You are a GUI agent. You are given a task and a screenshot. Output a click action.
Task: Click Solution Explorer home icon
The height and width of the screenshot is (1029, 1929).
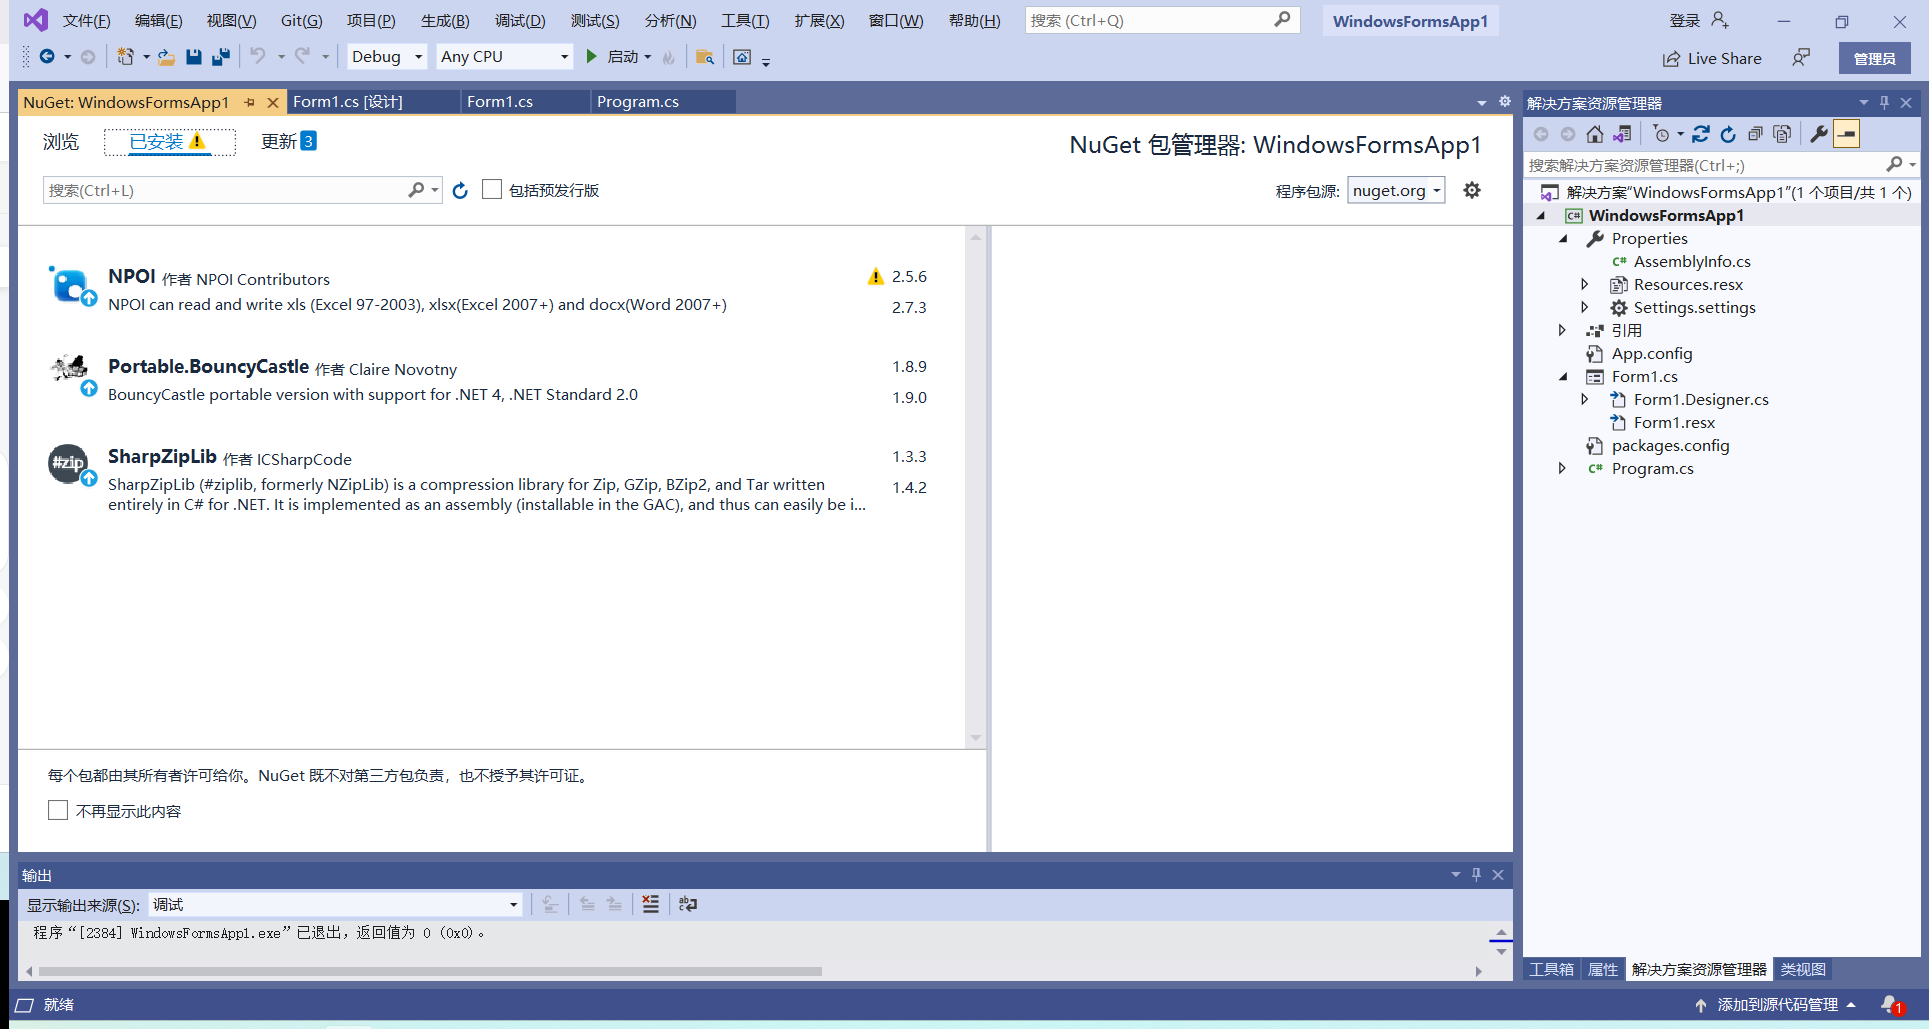[1595, 134]
